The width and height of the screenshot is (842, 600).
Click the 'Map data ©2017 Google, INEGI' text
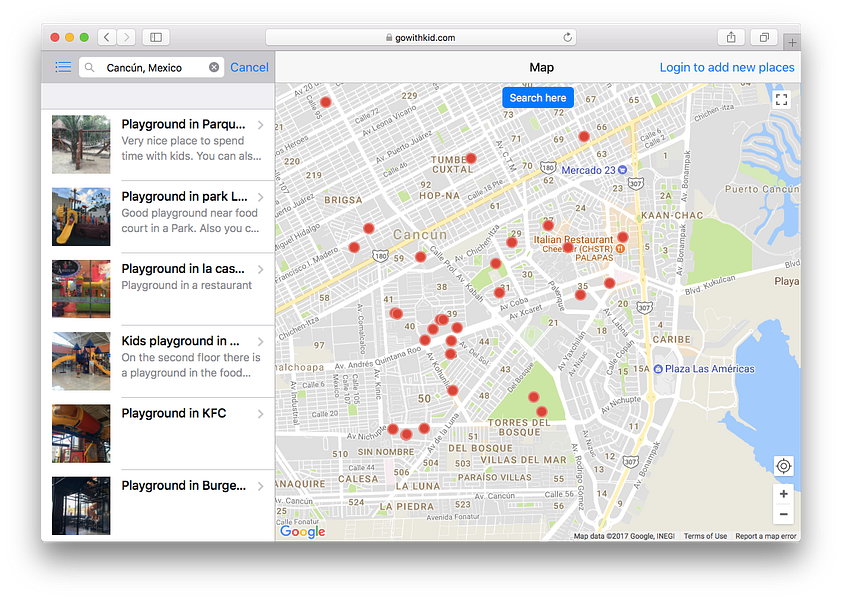(x=624, y=536)
